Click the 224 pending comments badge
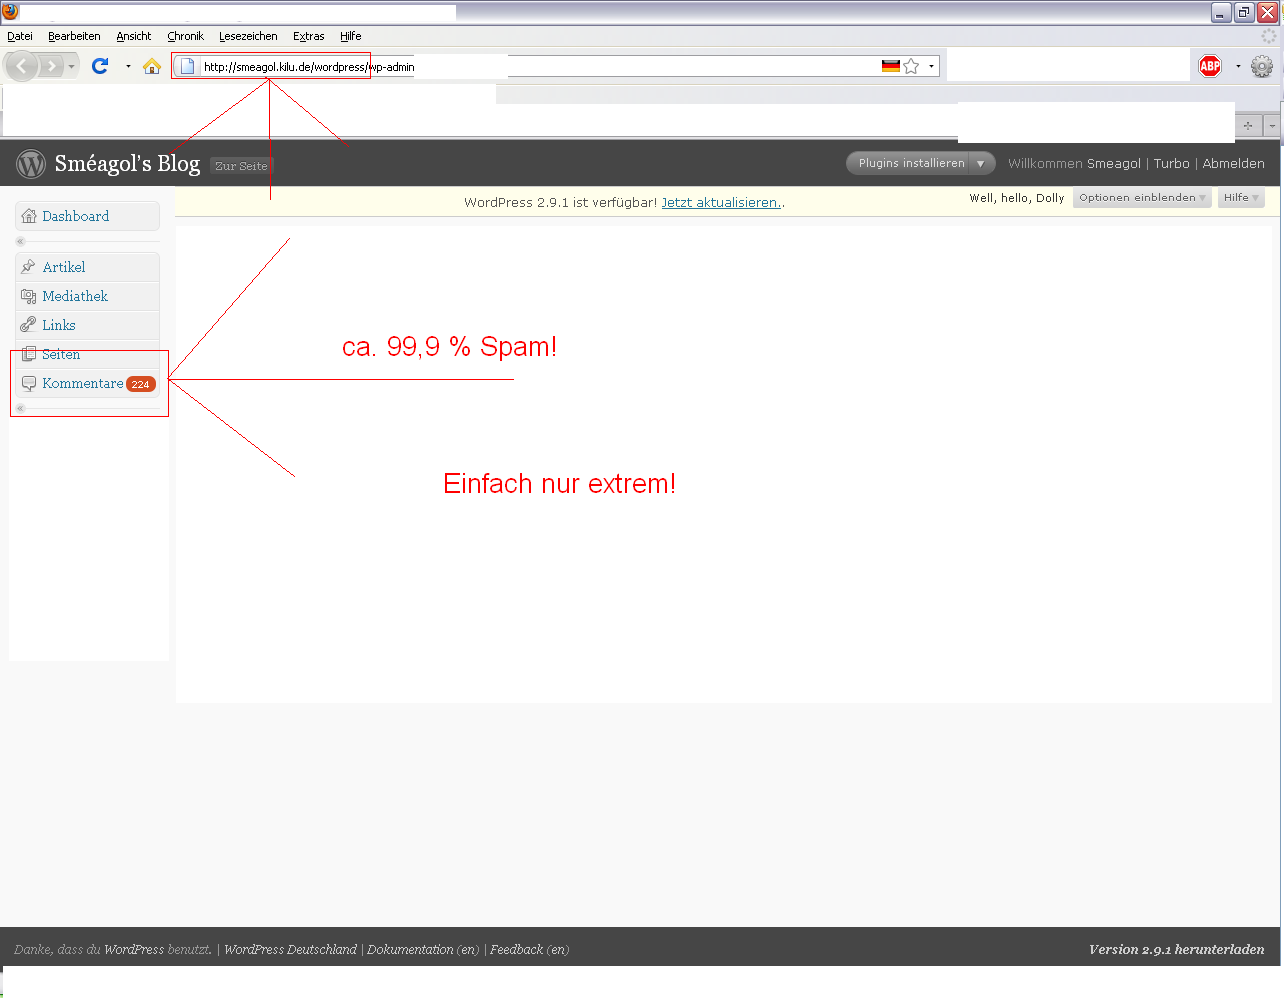The image size is (1284, 998). [x=141, y=384]
